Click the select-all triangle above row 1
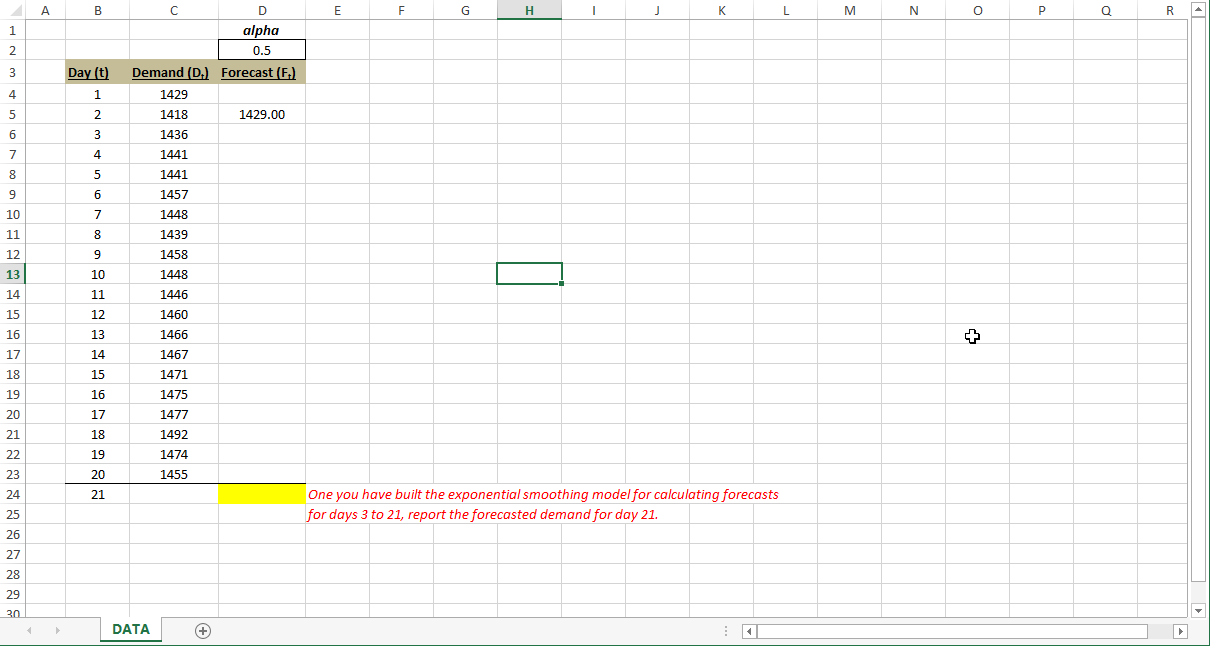Image resolution: width=1210 pixels, height=646 pixels. (x=14, y=10)
